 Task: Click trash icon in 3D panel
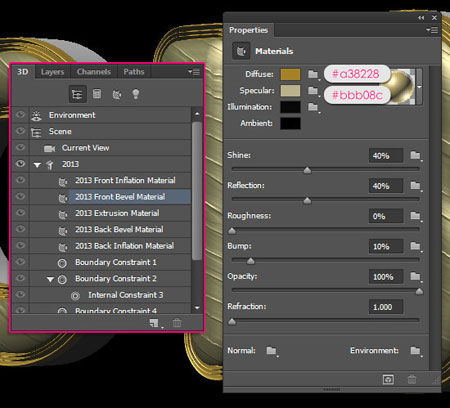177,323
